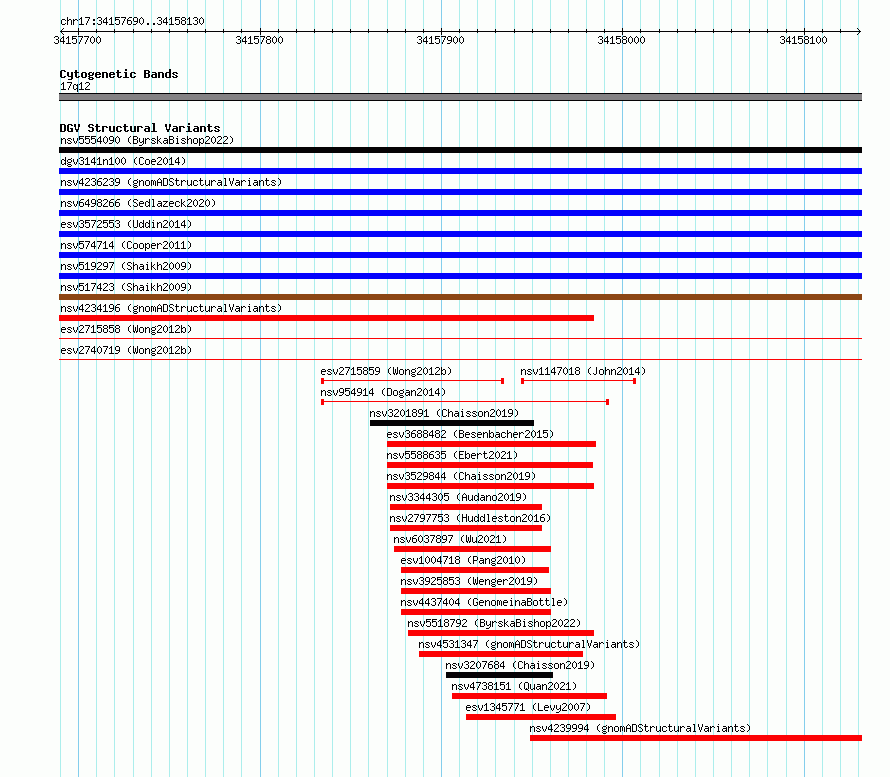
Task: Select nsv519297 (Shaikh2009) label
Action: [126, 266]
